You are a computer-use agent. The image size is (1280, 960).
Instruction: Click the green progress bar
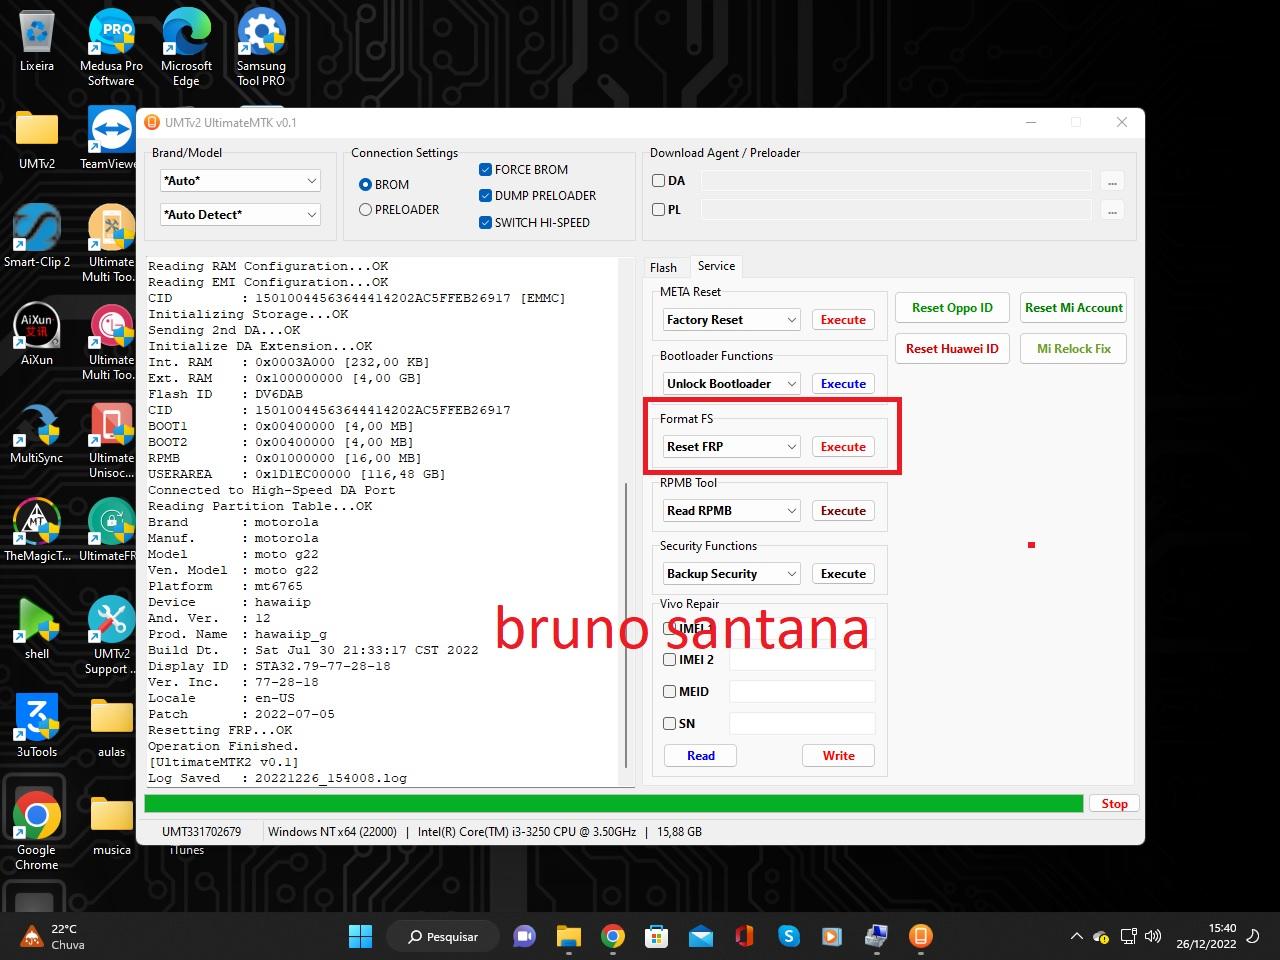[x=614, y=804]
